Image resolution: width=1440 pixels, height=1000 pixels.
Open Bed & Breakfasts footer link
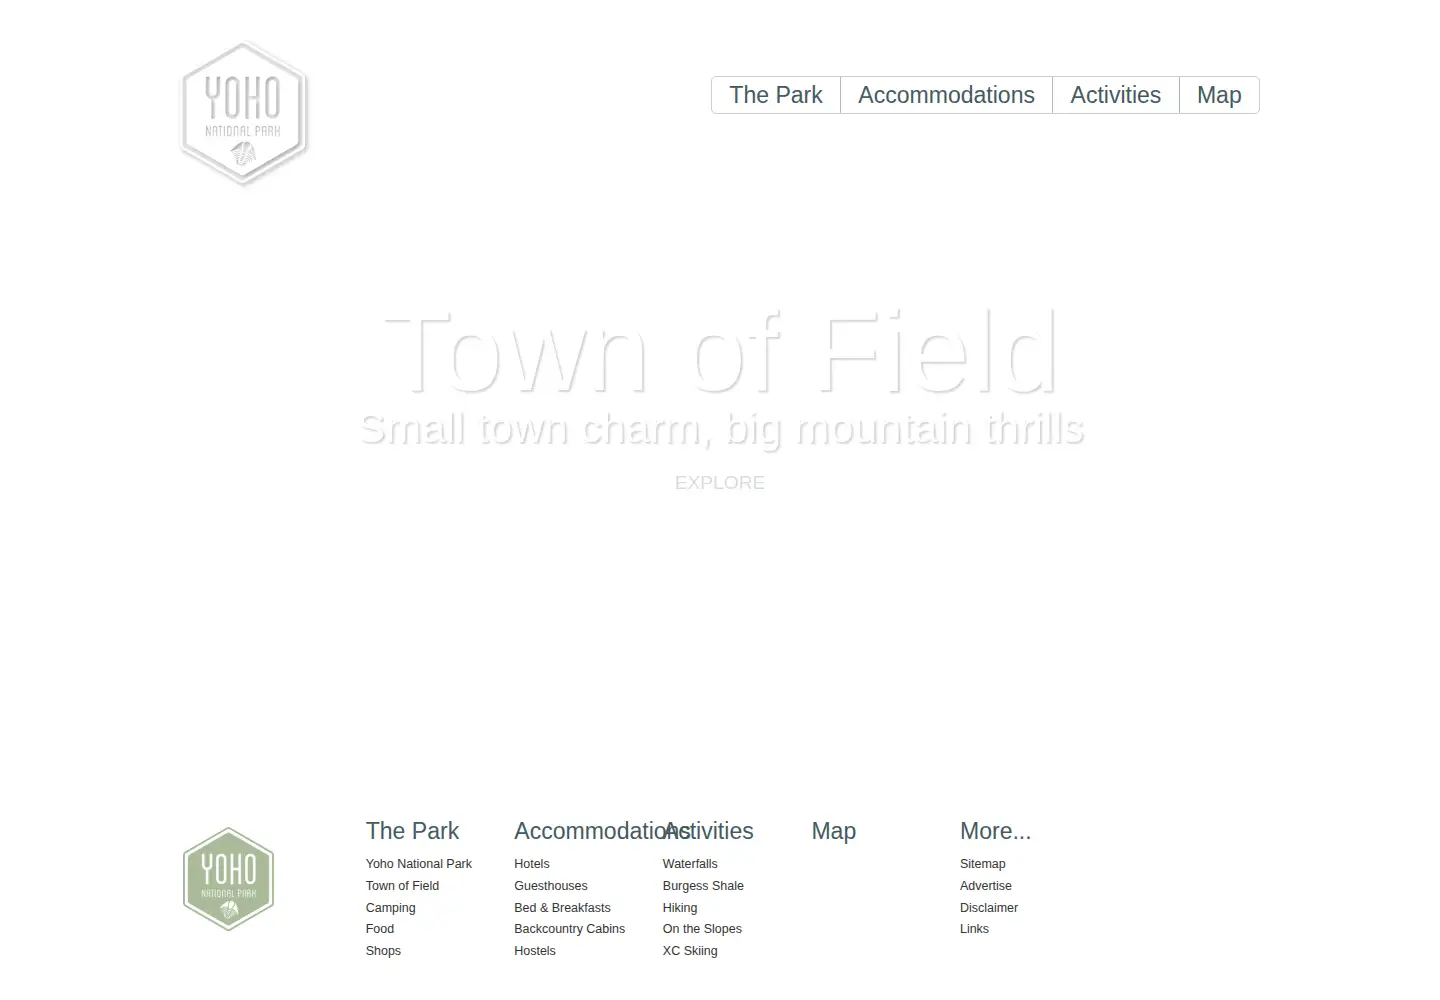(x=563, y=908)
